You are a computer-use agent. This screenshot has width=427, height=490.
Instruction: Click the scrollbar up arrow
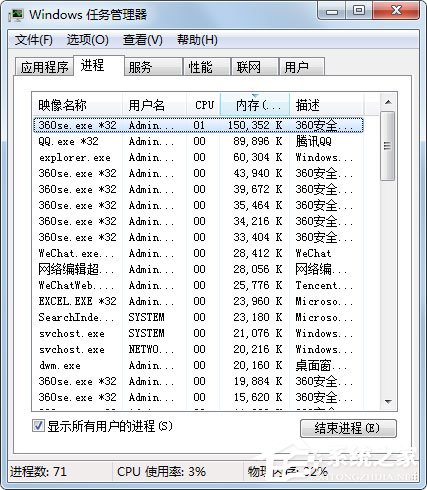tap(388, 102)
